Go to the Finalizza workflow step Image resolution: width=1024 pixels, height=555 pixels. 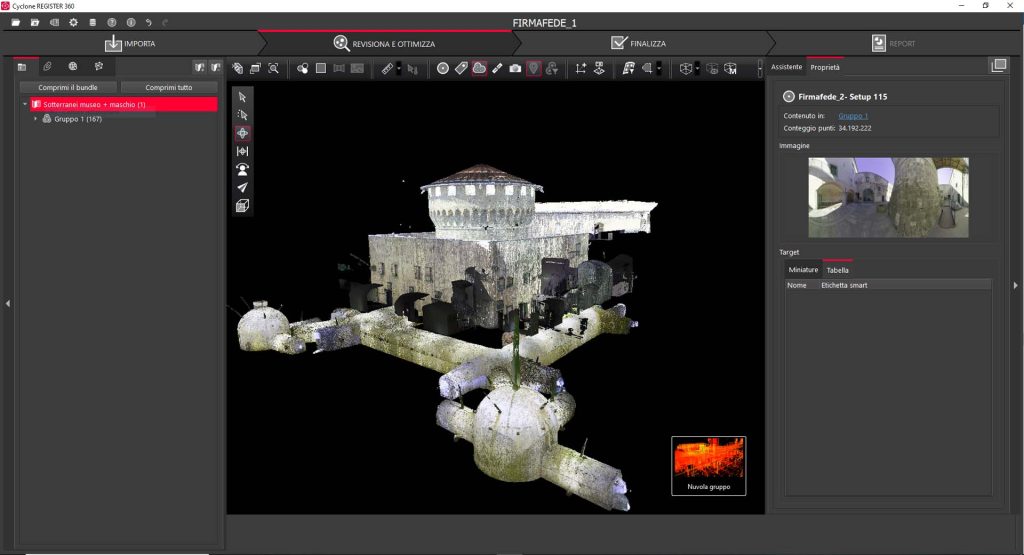[x=640, y=43]
